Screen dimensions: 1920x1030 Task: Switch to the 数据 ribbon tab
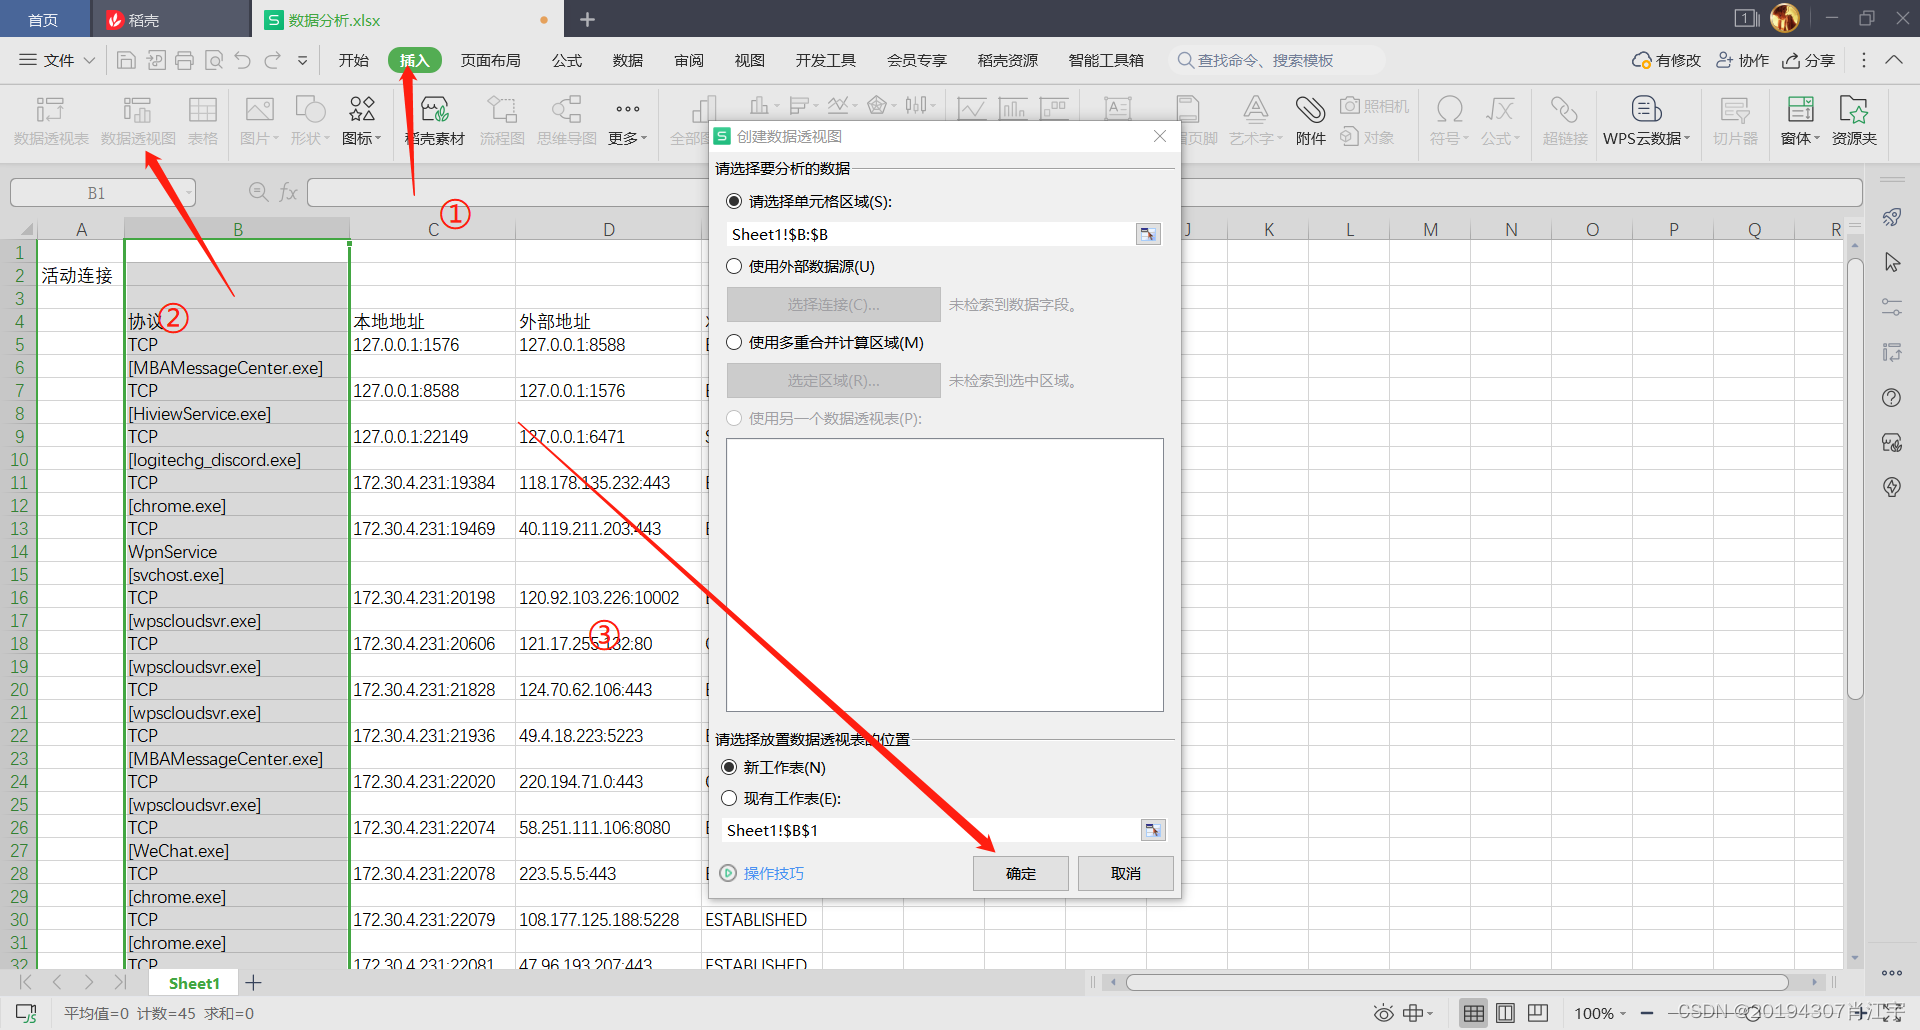click(x=628, y=60)
